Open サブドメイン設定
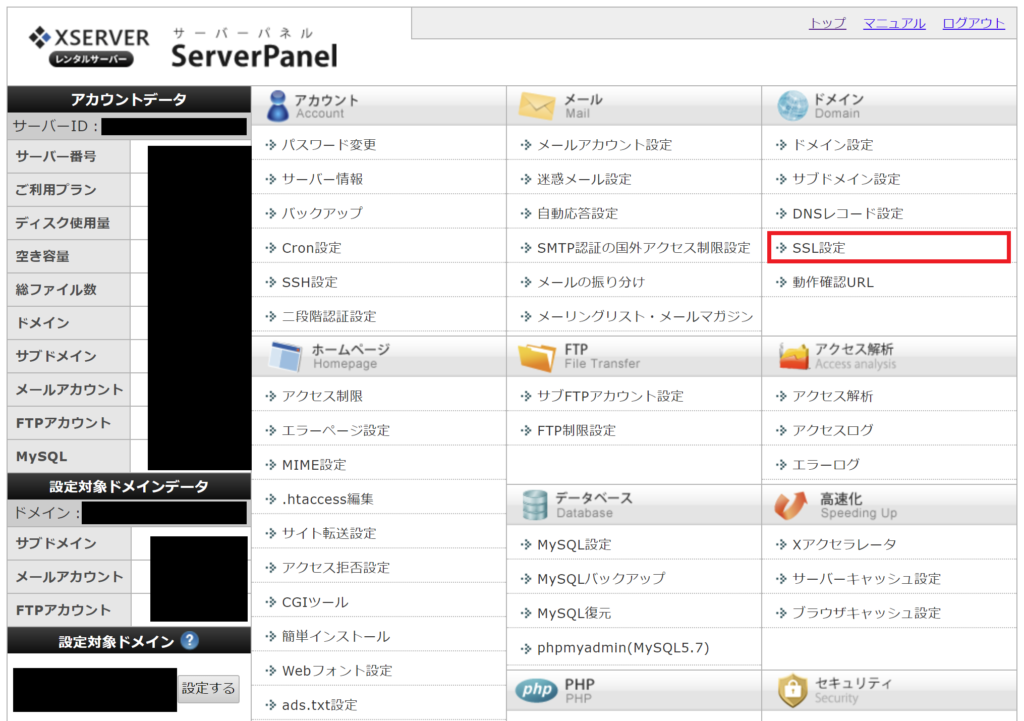Image resolution: width=1024 pixels, height=721 pixels. click(x=846, y=179)
